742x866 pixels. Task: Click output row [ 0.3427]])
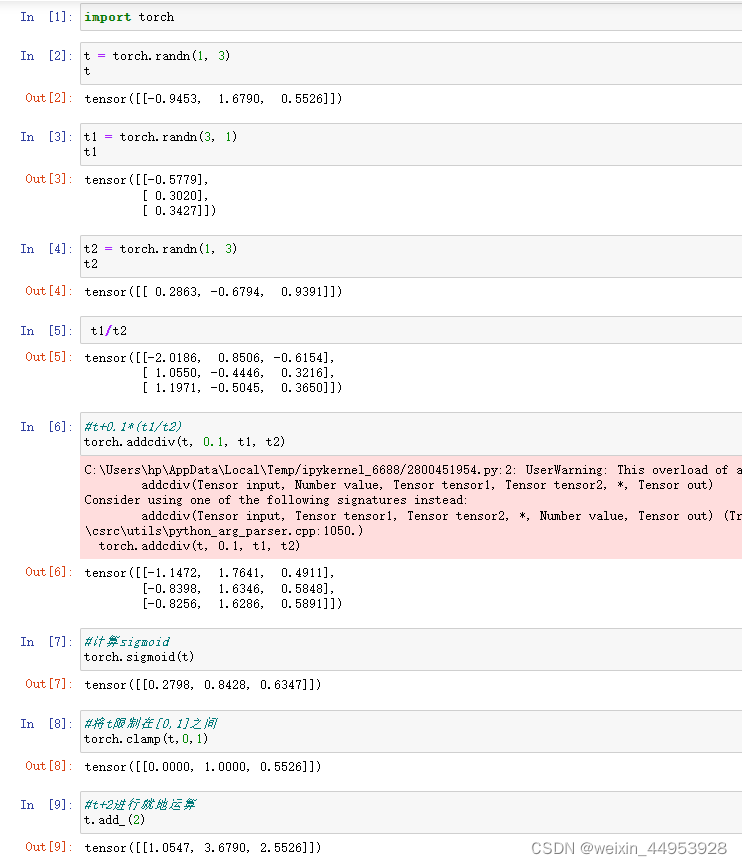coord(179,210)
